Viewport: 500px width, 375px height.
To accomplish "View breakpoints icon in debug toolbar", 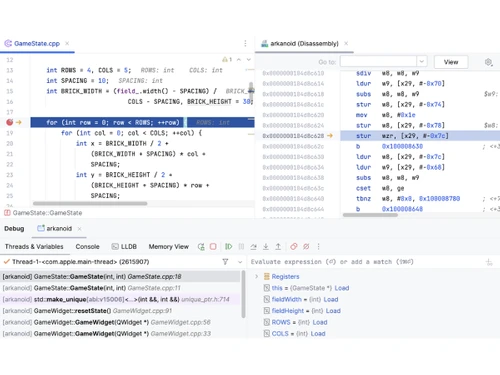I will click(294, 247).
